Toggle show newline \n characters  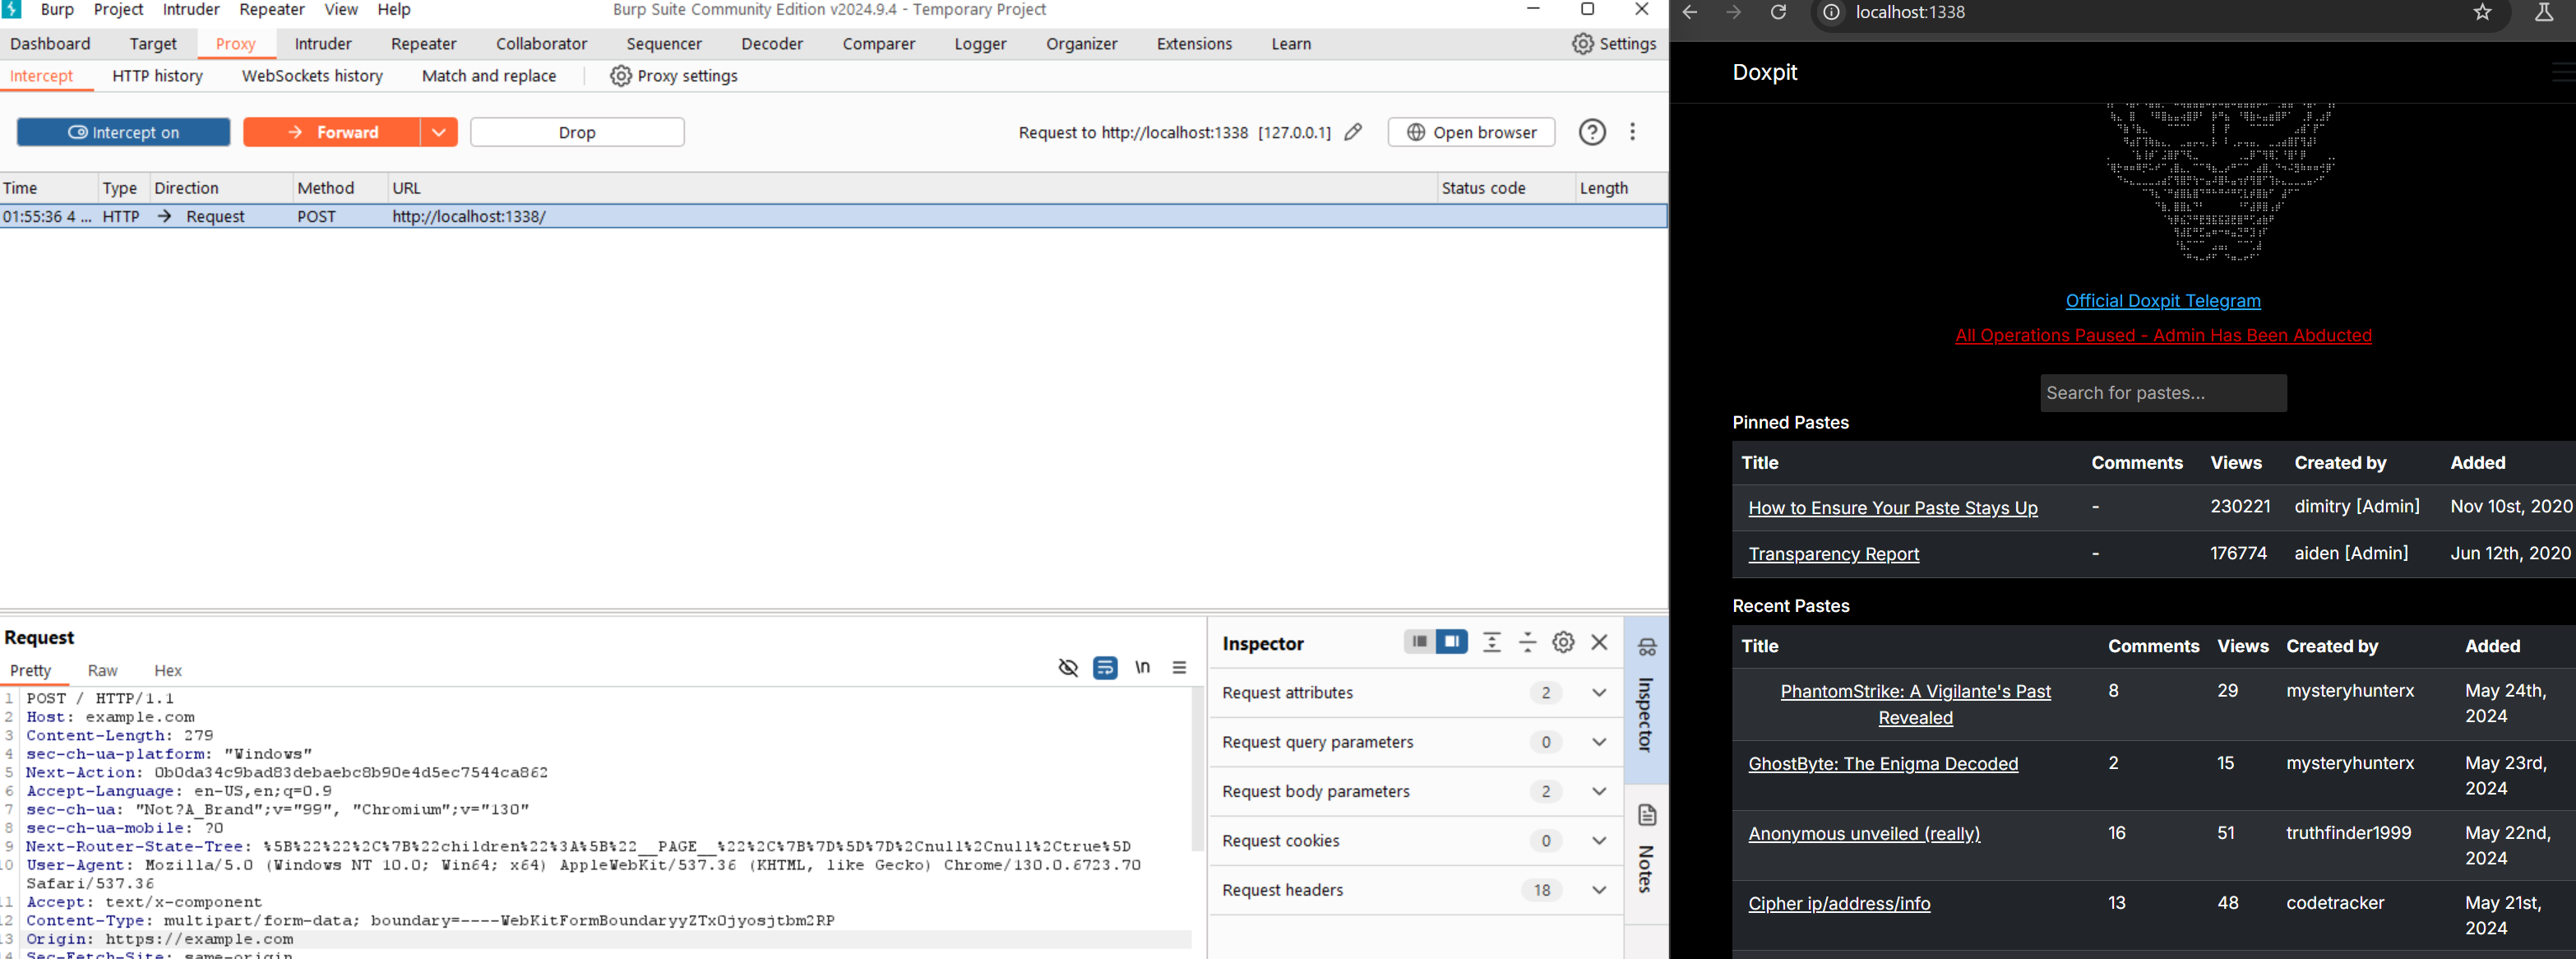point(1142,667)
